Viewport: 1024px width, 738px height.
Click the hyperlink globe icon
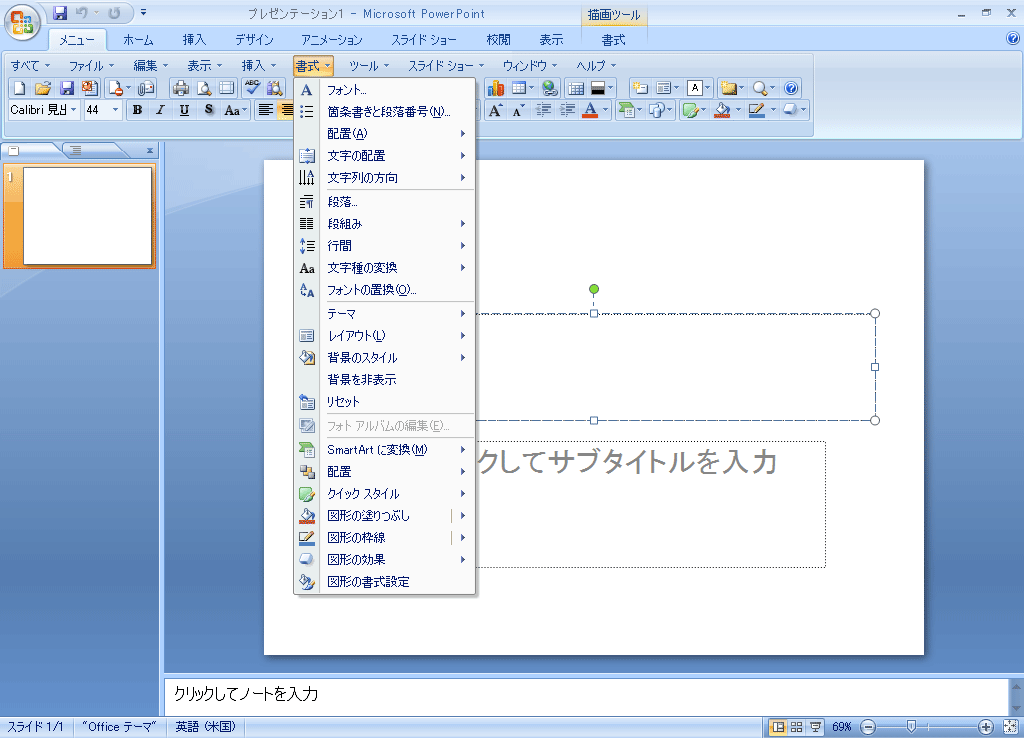pos(550,88)
